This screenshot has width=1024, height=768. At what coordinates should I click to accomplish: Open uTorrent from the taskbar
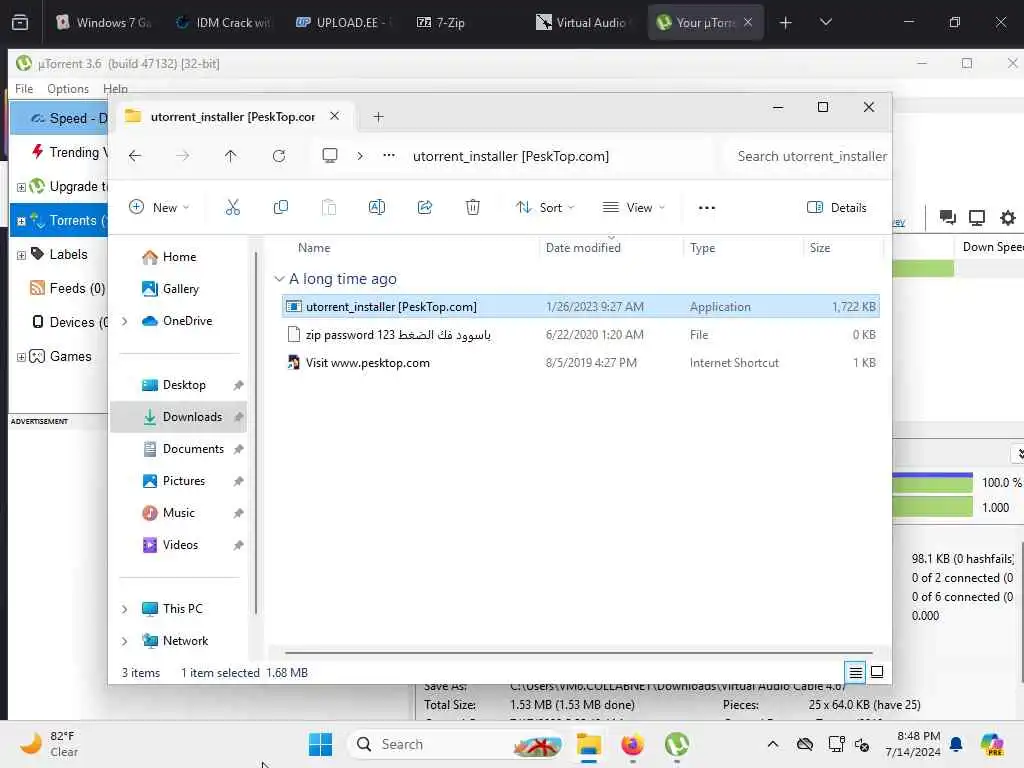(677, 744)
